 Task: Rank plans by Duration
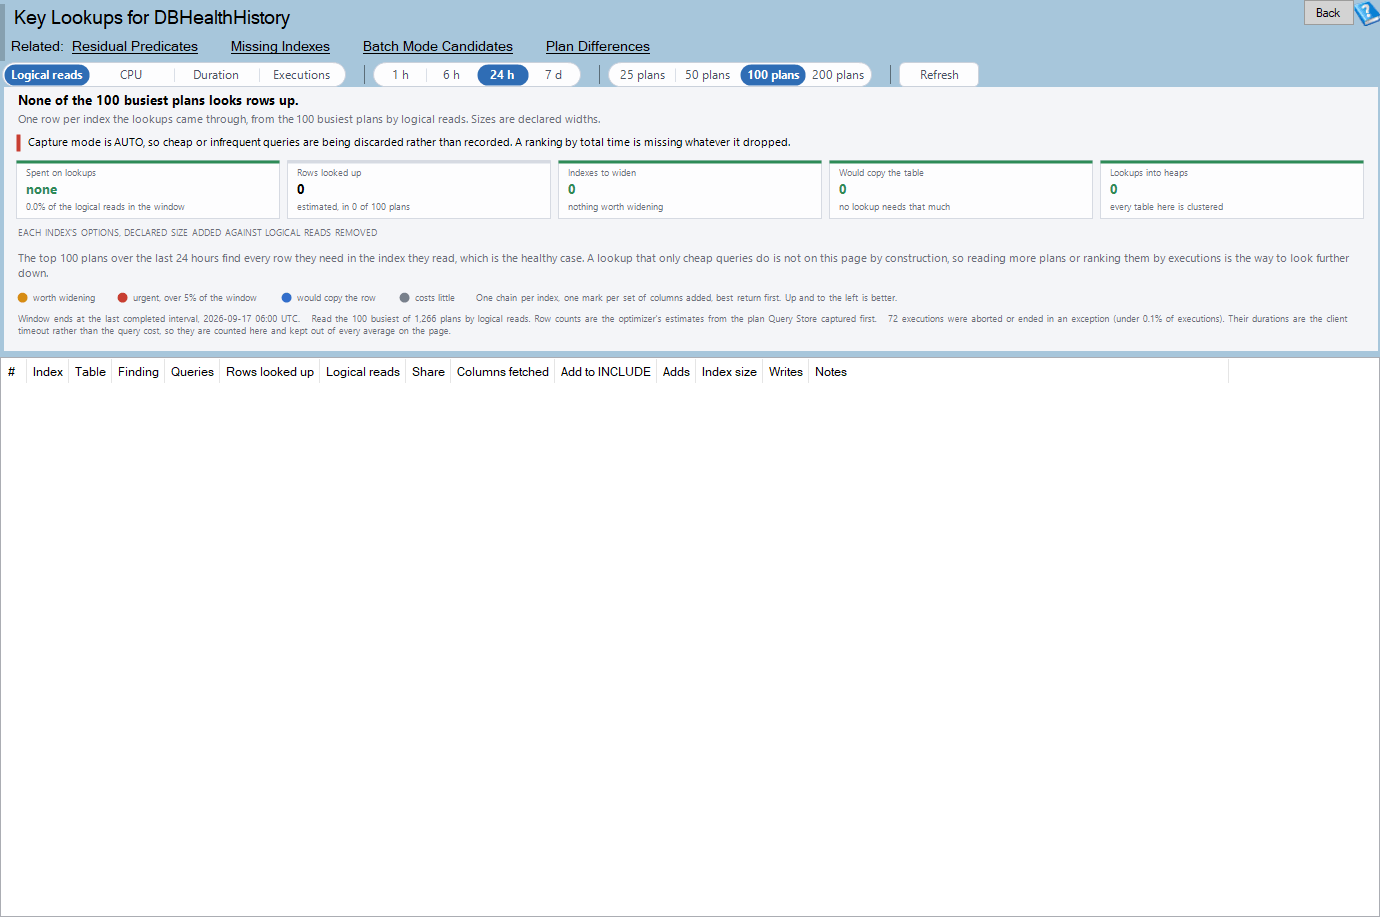[216, 75]
